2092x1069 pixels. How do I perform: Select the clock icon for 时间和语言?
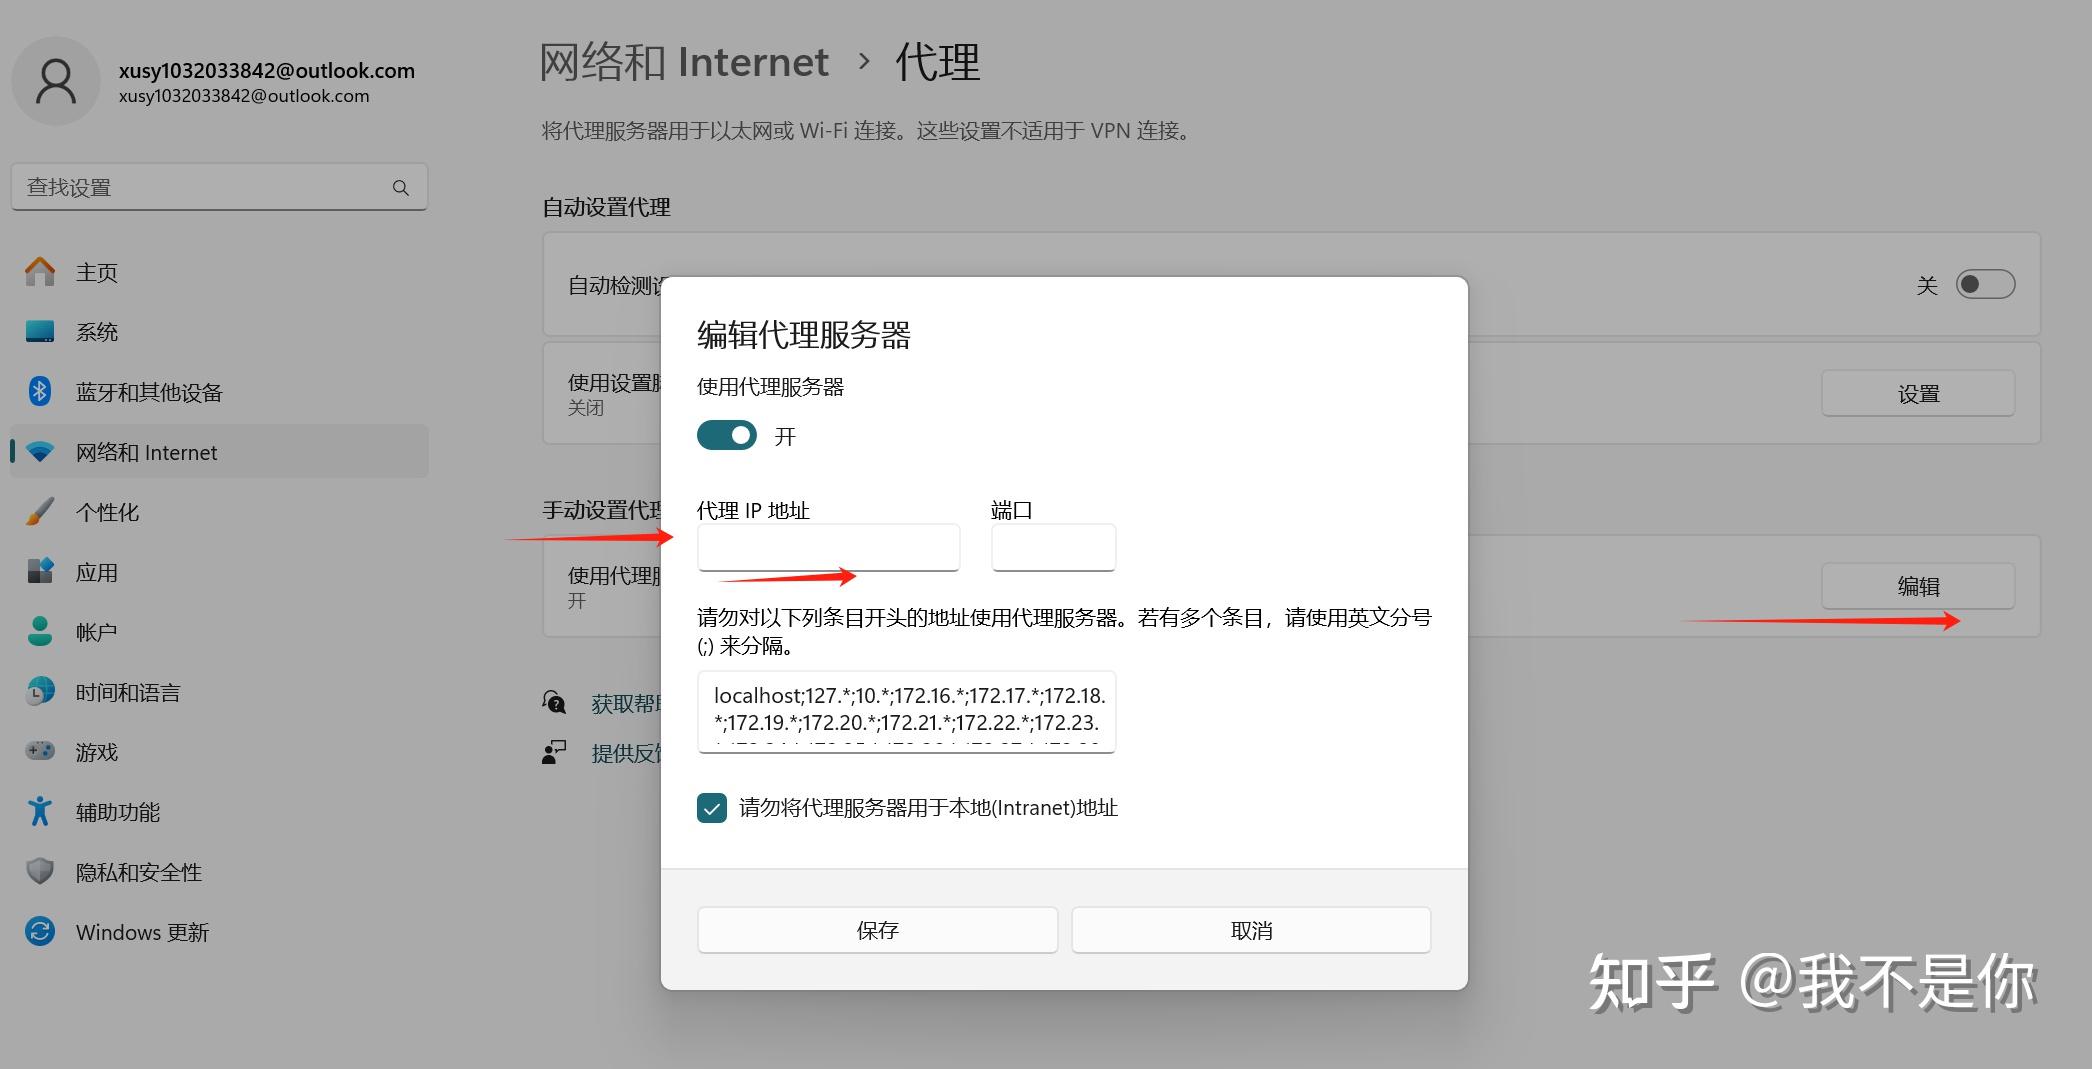coord(39,691)
